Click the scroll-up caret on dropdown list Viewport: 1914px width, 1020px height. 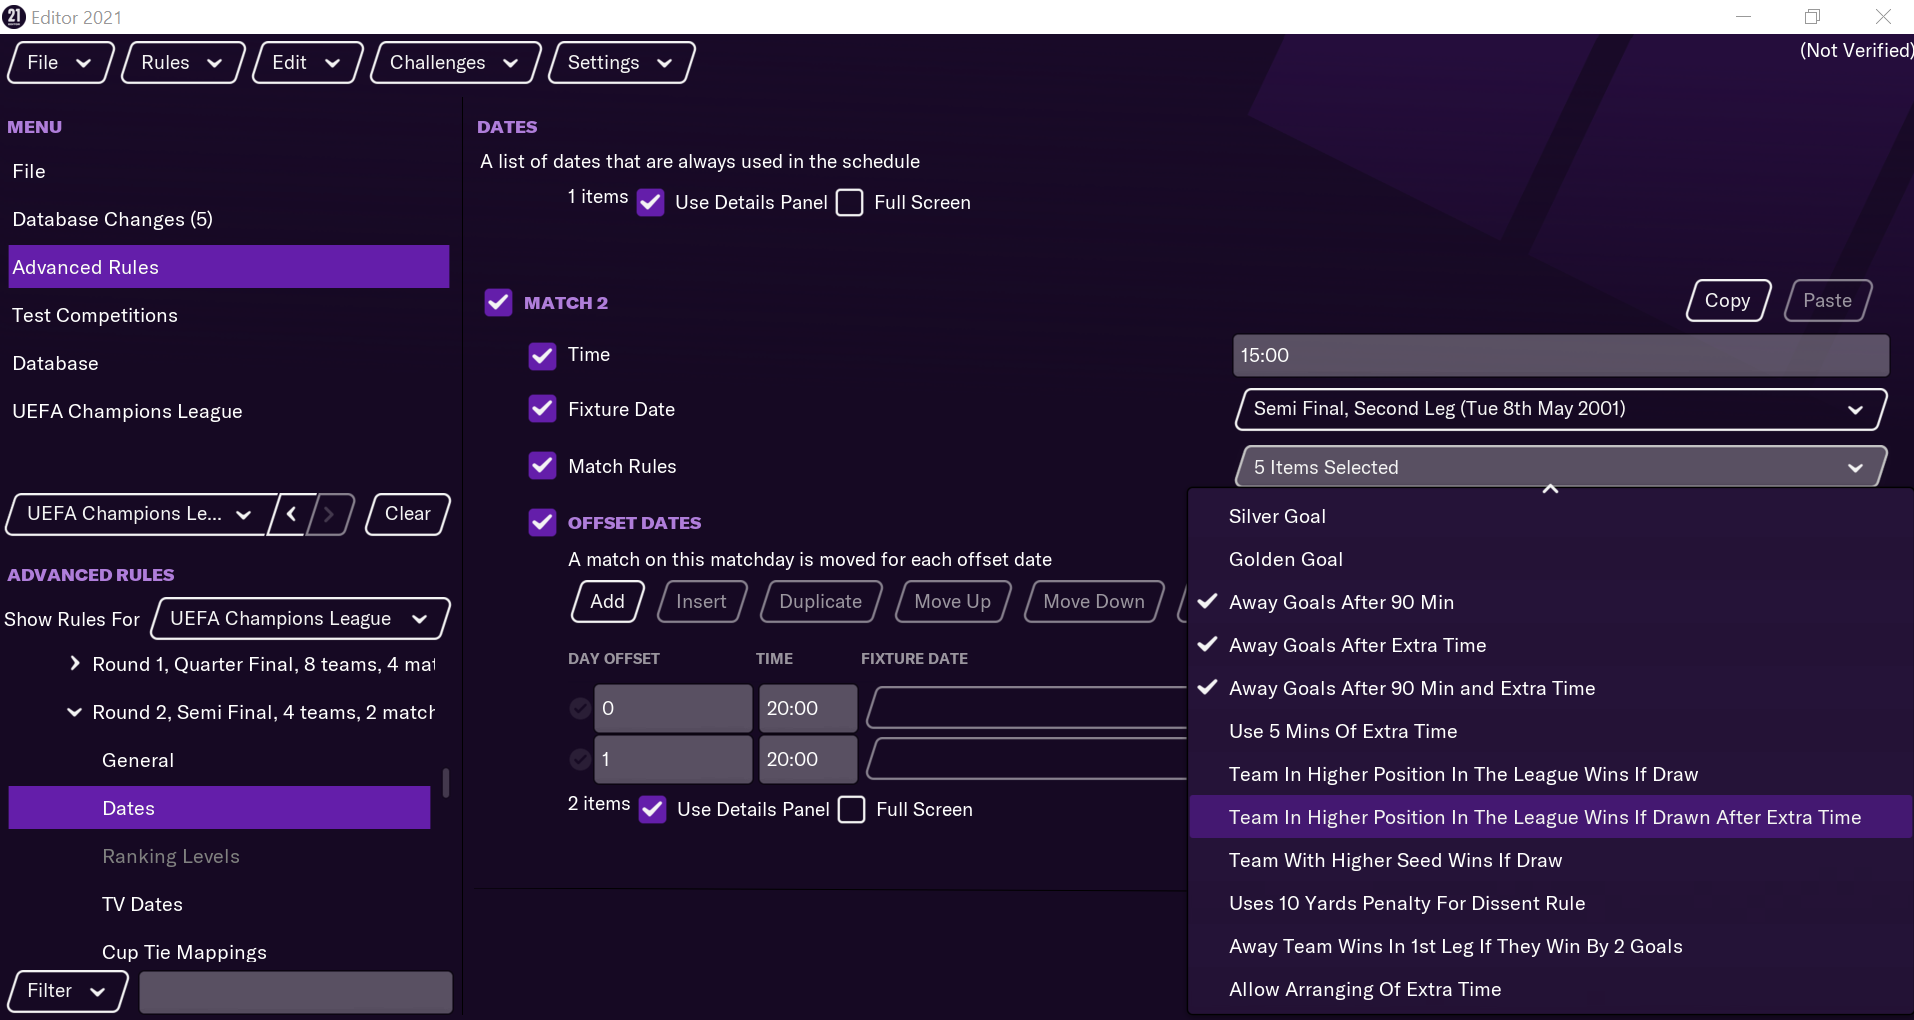coord(1550,489)
